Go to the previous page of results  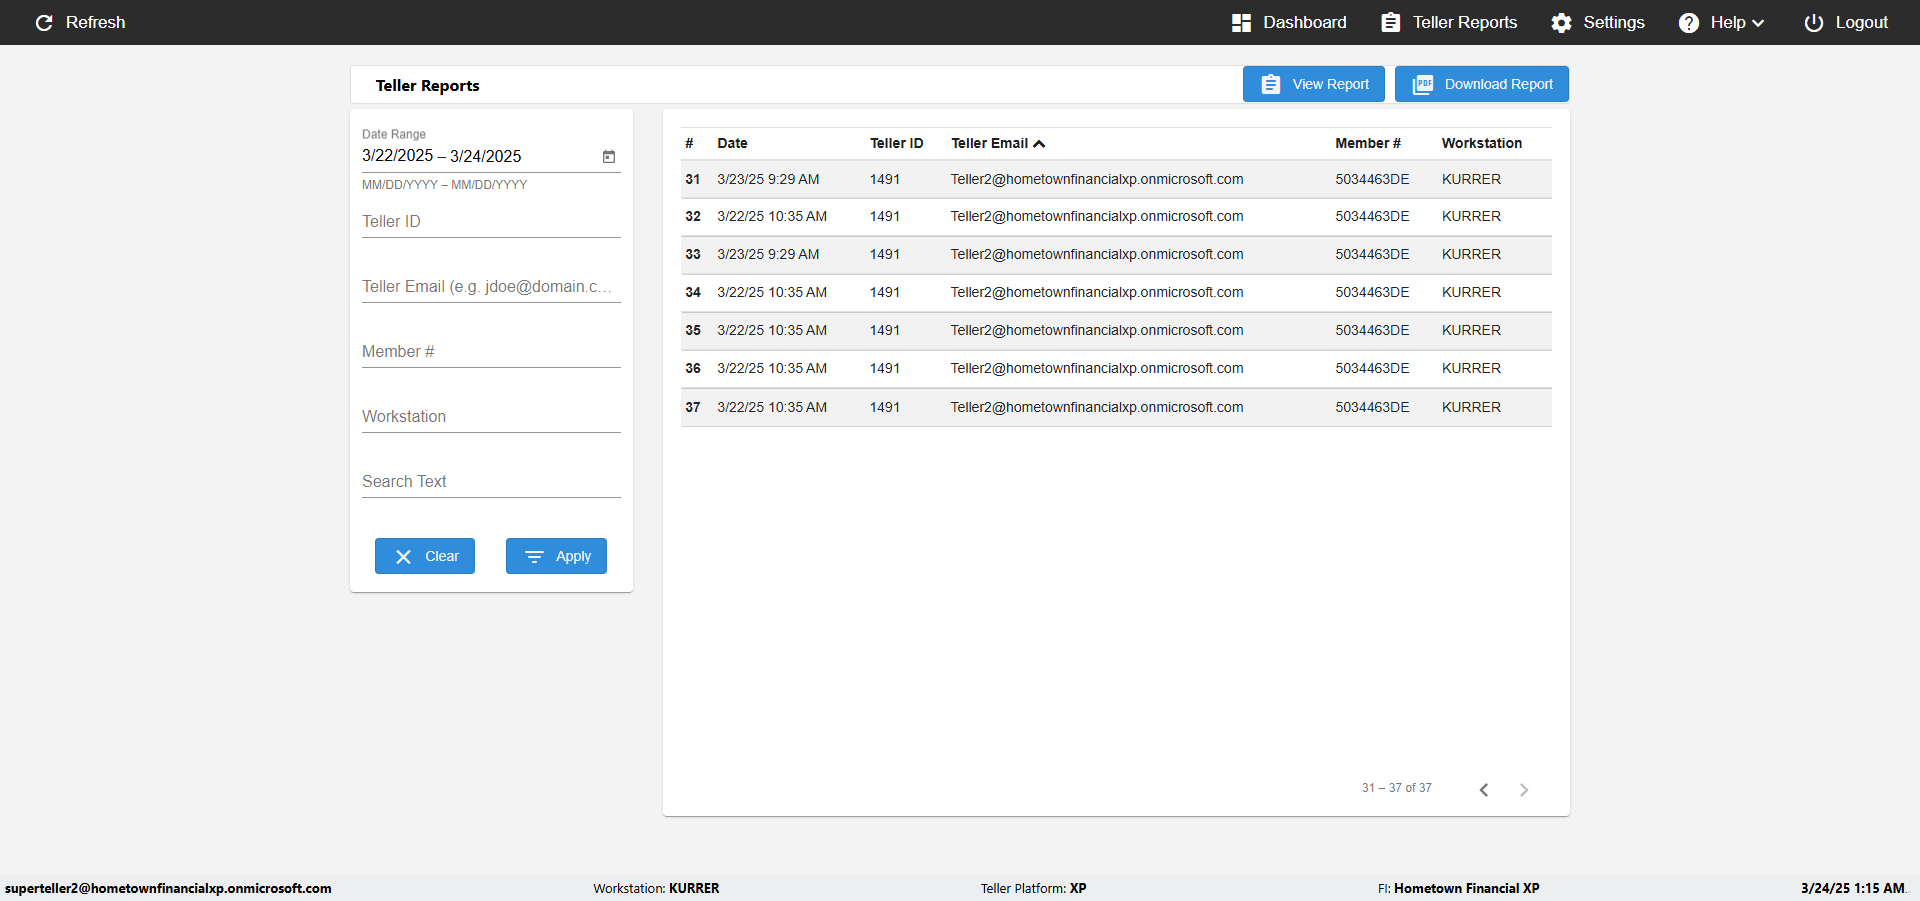pyautogui.click(x=1484, y=789)
